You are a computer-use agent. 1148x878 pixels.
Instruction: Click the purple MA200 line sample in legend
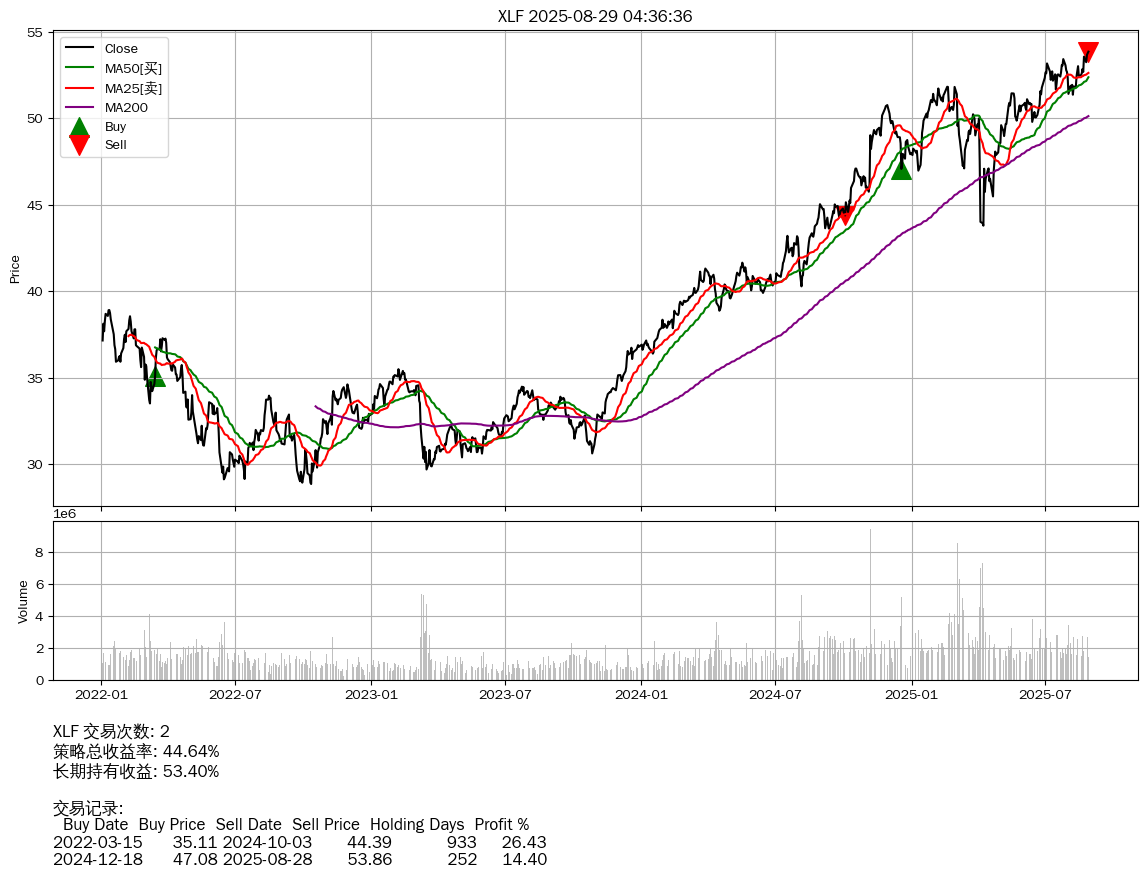(79, 107)
